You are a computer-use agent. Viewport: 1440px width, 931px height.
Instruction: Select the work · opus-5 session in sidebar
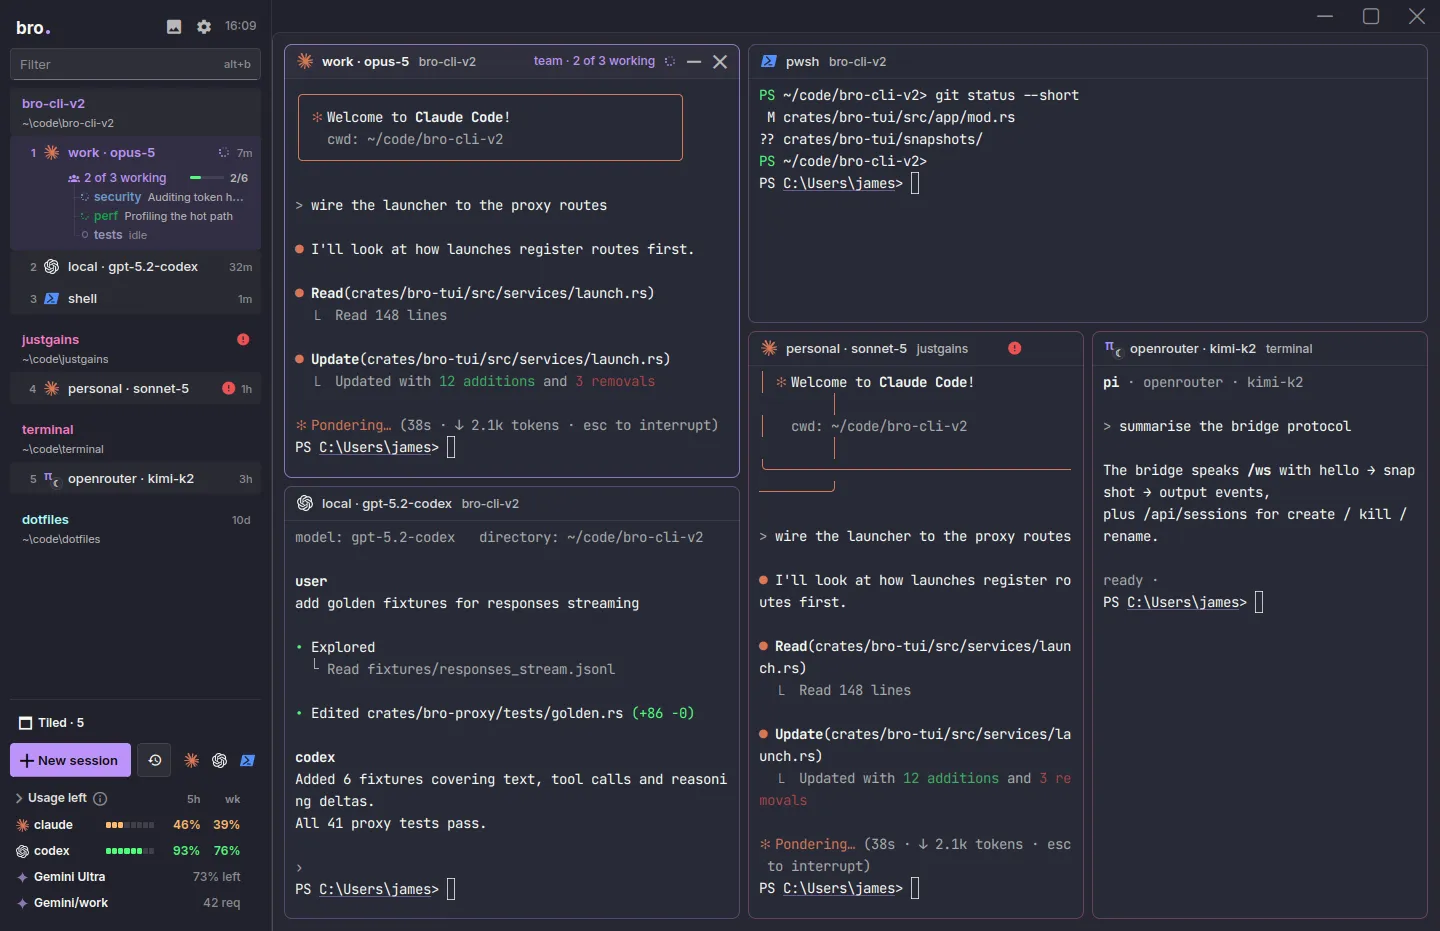(136, 153)
